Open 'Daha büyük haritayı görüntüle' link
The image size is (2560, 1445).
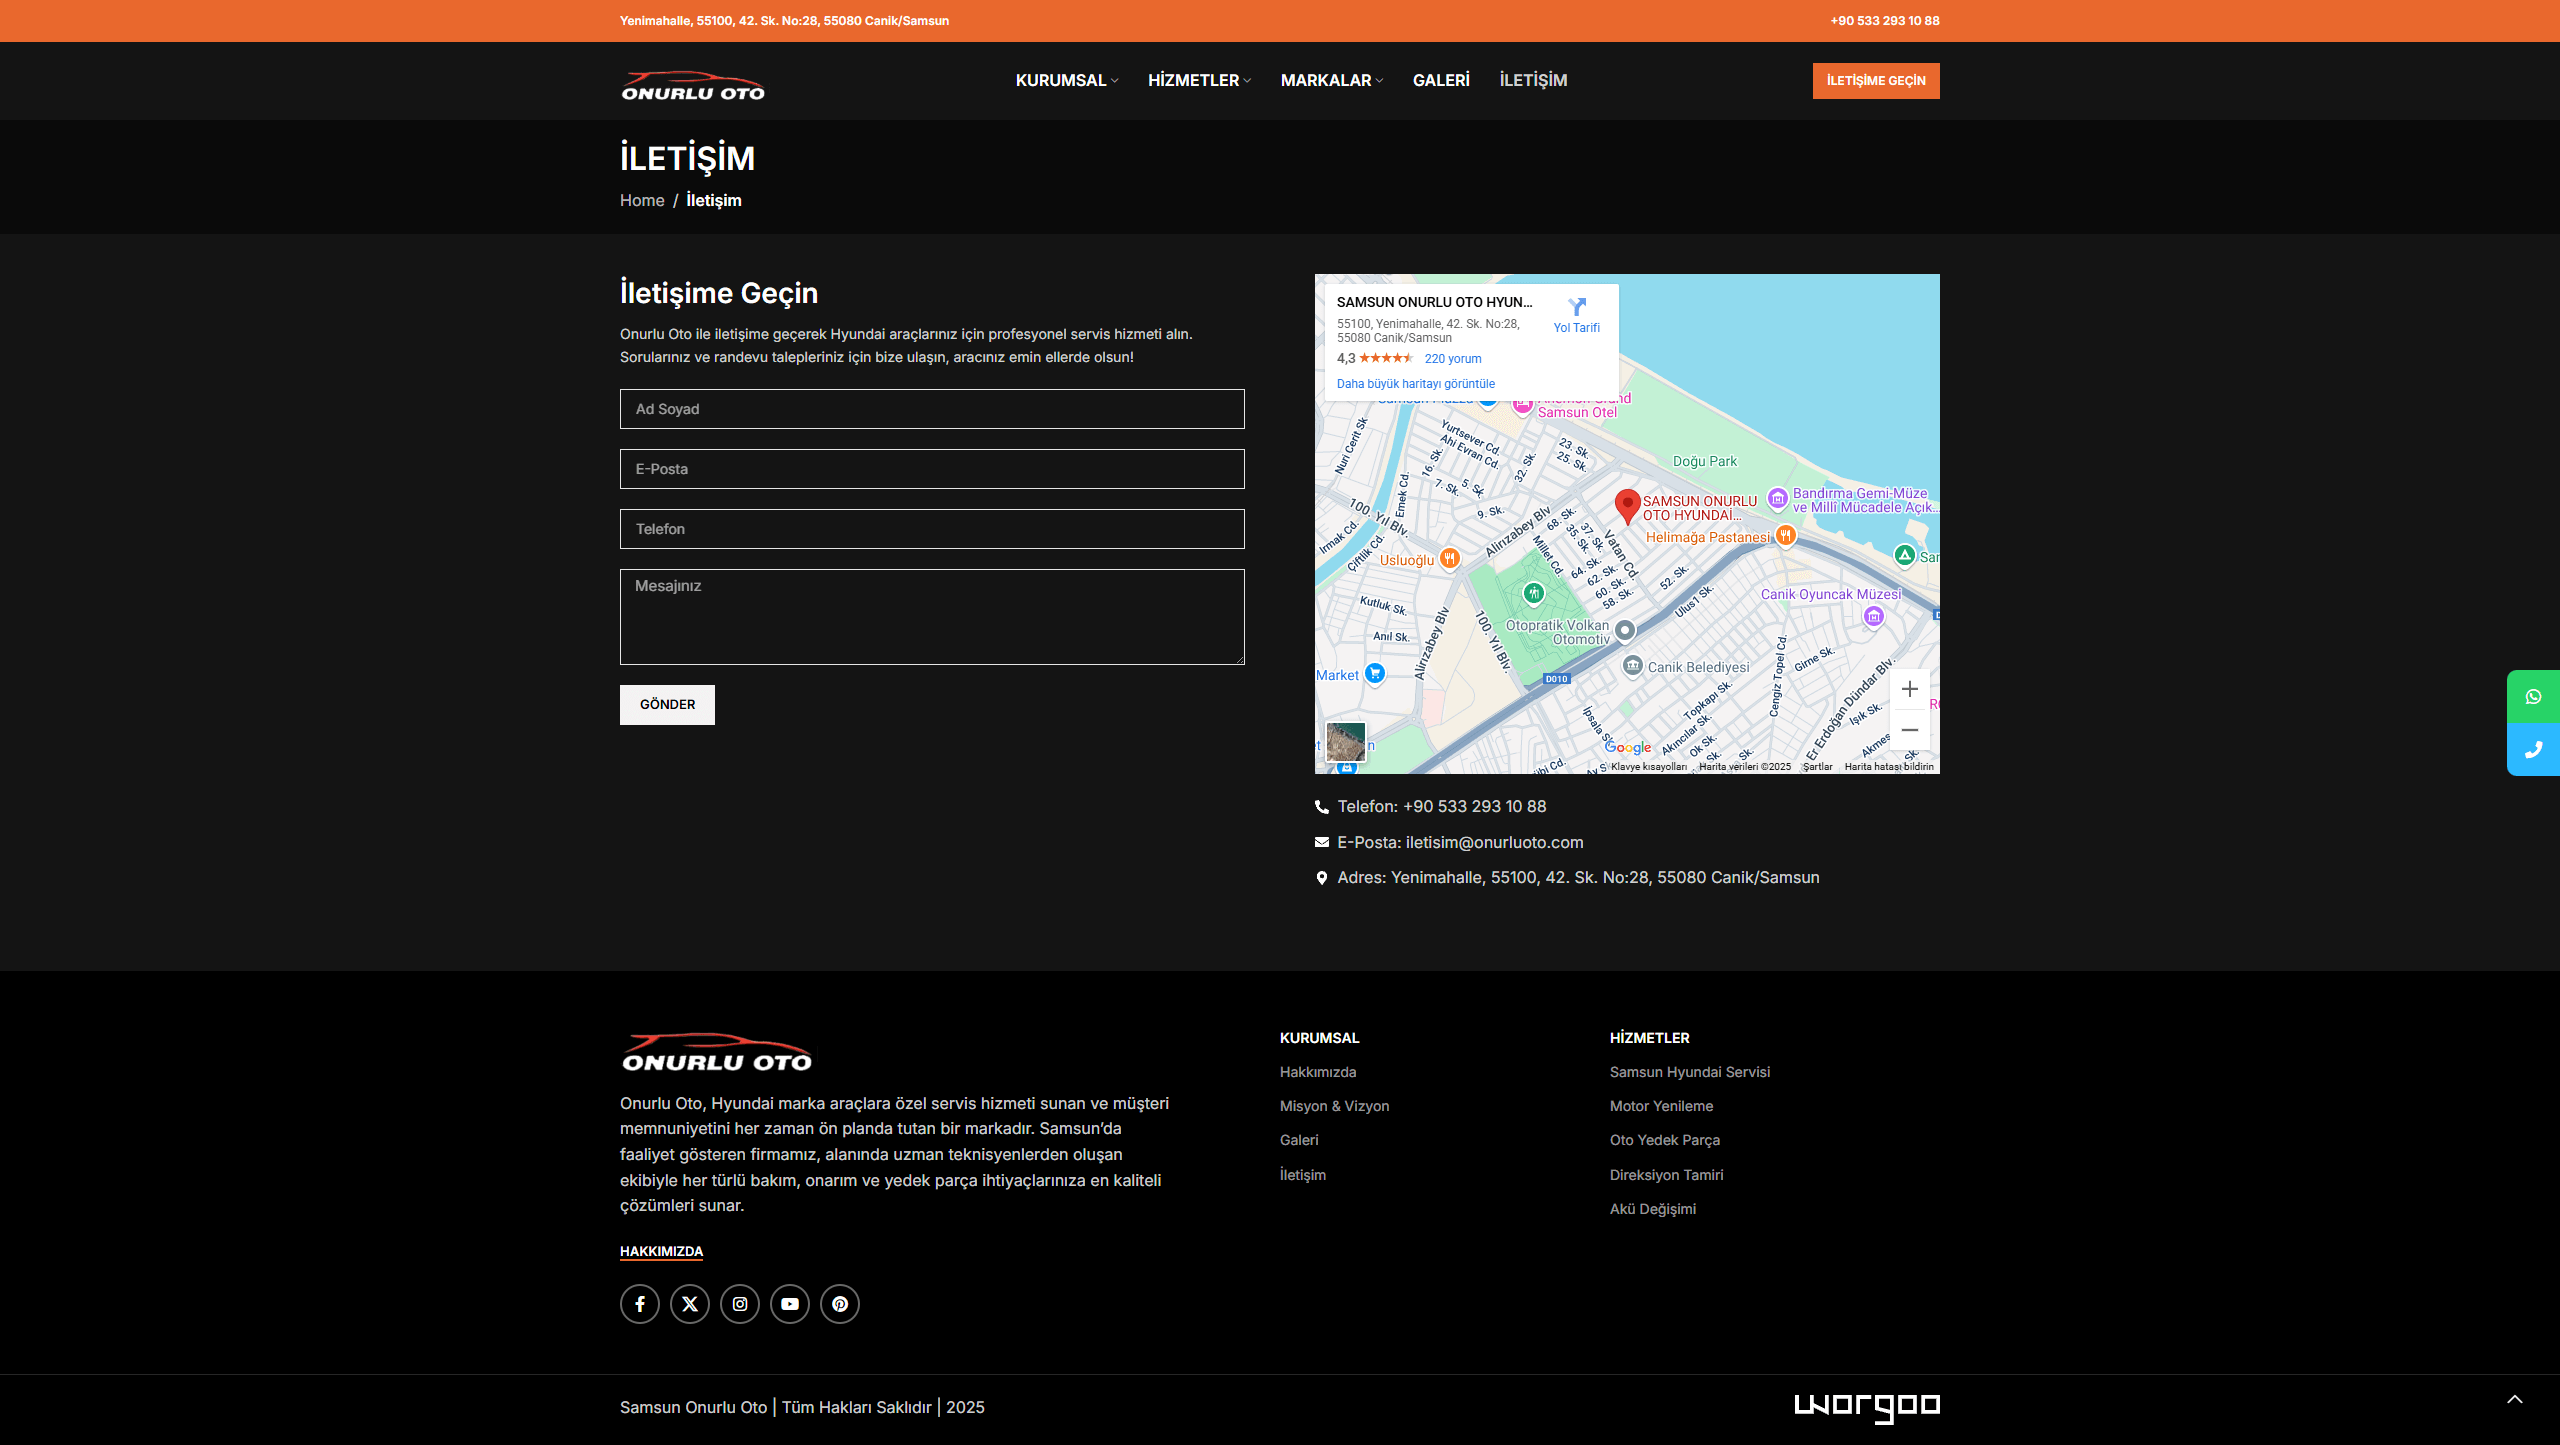point(1416,384)
